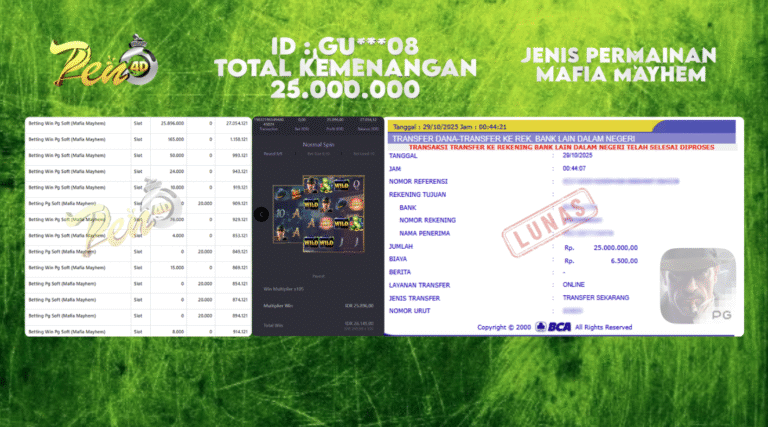Click the 165.000 amount cell
Viewport: 768px width, 427px height.
point(176,140)
